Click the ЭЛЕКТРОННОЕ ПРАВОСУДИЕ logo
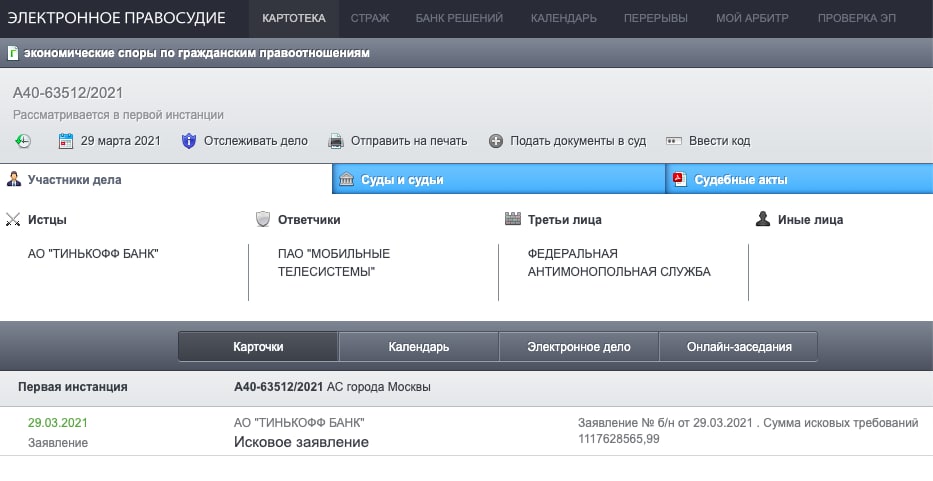The image size is (933, 481). click(116, 18)
